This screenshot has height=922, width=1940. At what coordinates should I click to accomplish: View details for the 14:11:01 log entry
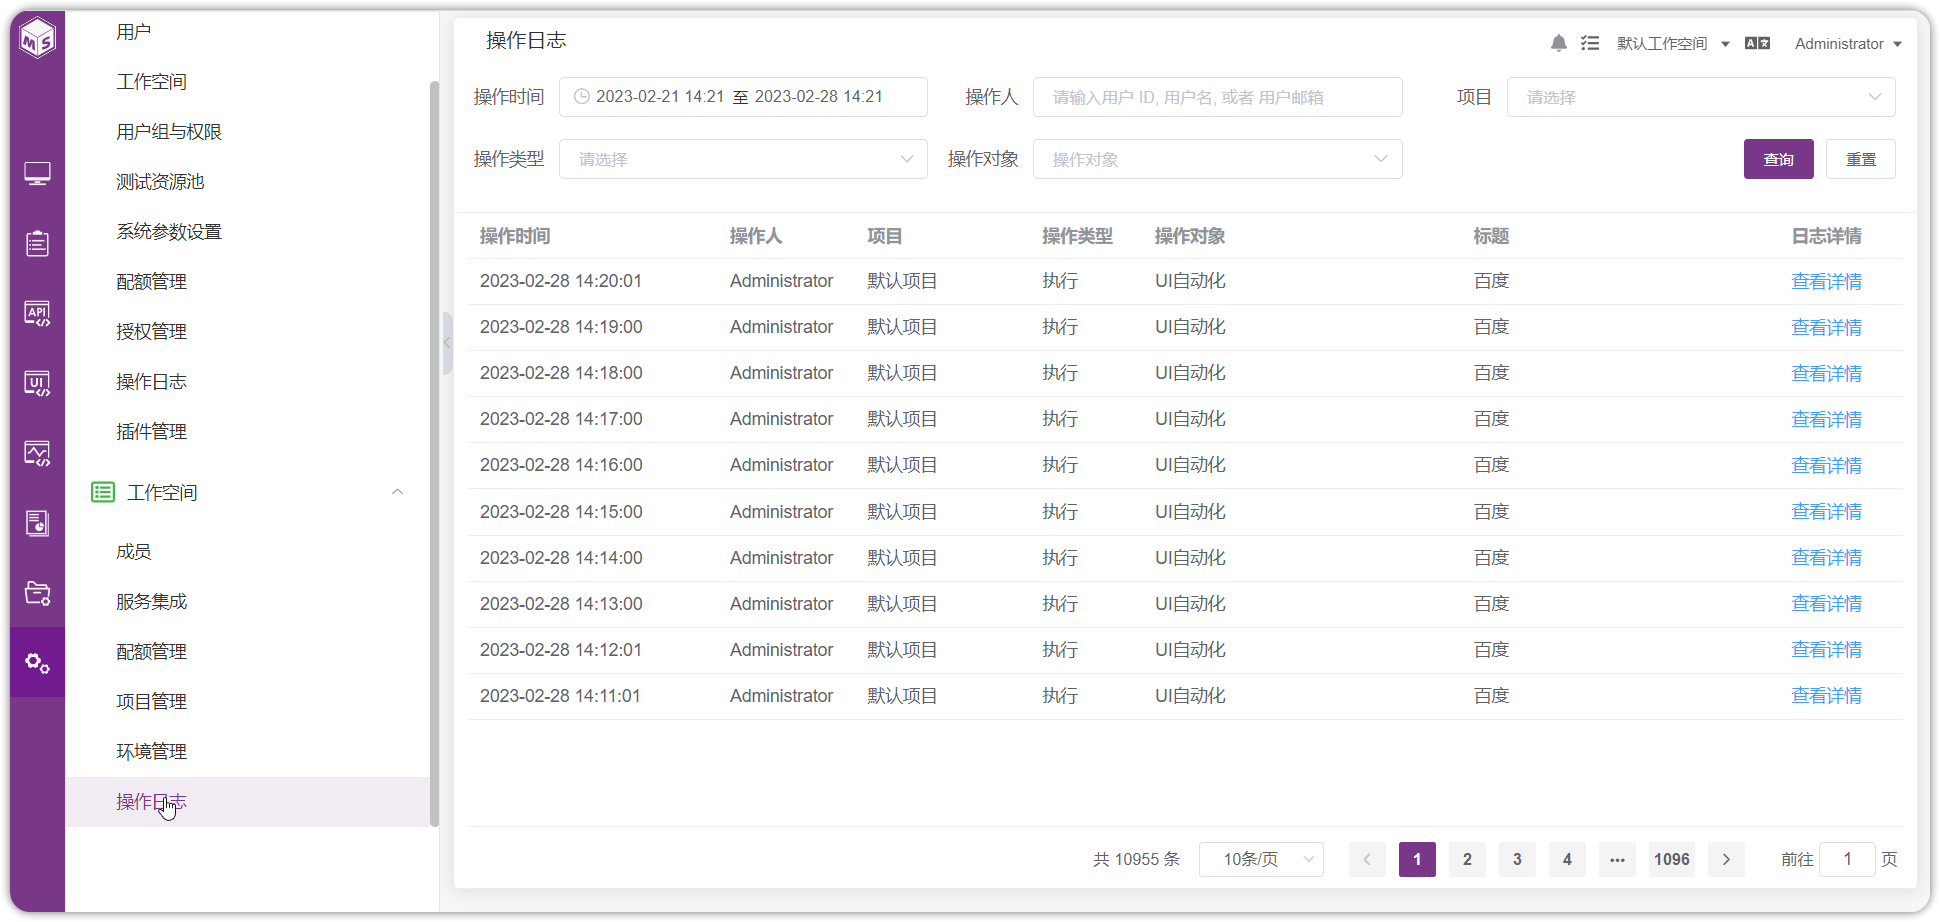tap(1826, 696)
